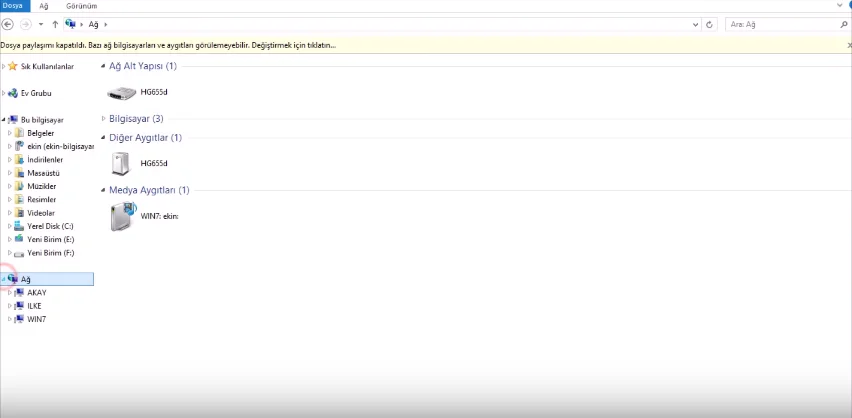852x418 pixels.
Task: Collapse the Medya Aygıtları group
Action: pyautogui.click(x=103, y=190)
